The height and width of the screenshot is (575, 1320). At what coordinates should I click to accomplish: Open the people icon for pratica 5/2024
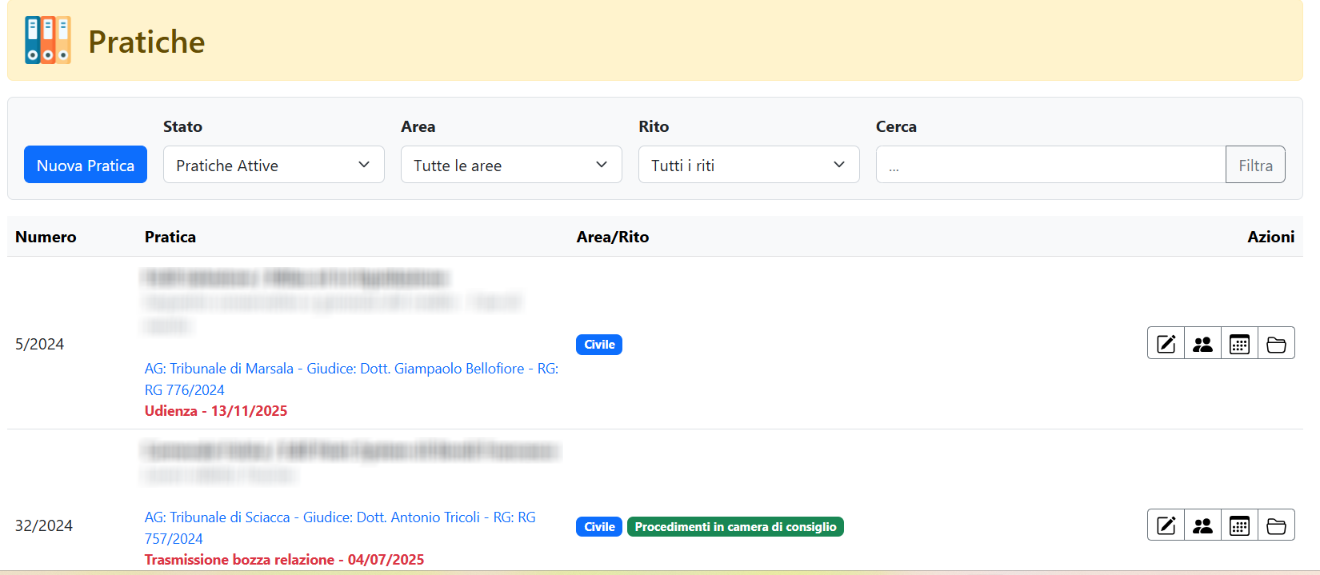pyautogui.click(x=1203, y=344)
